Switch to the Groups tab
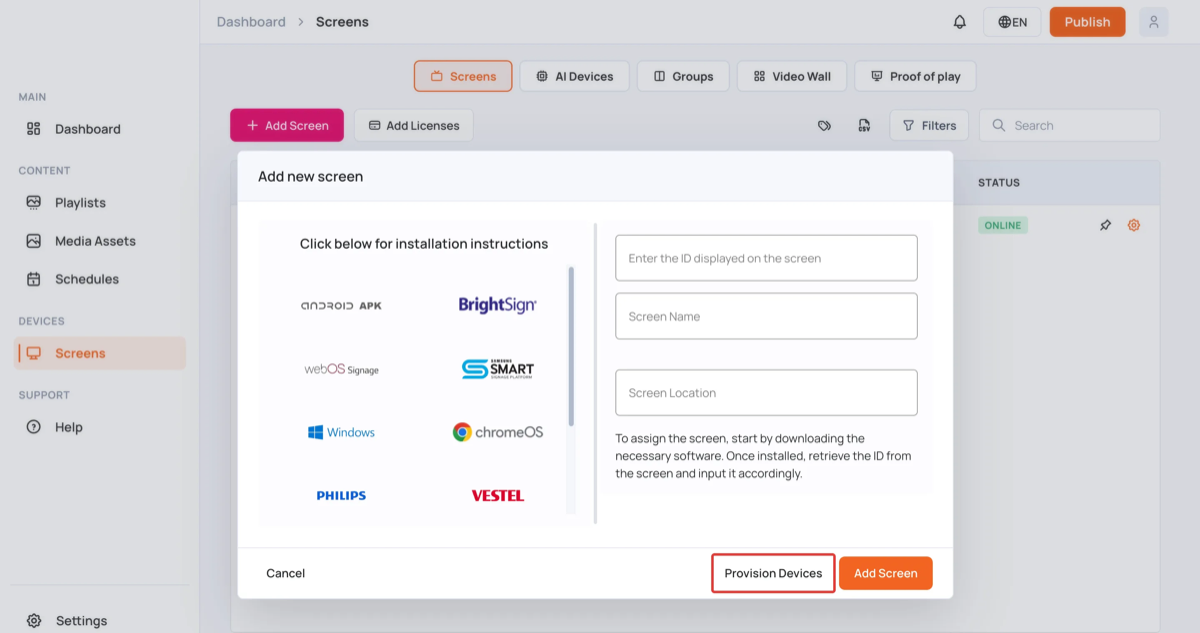Viewport: 1200px width, 633px height. (683, 76)
